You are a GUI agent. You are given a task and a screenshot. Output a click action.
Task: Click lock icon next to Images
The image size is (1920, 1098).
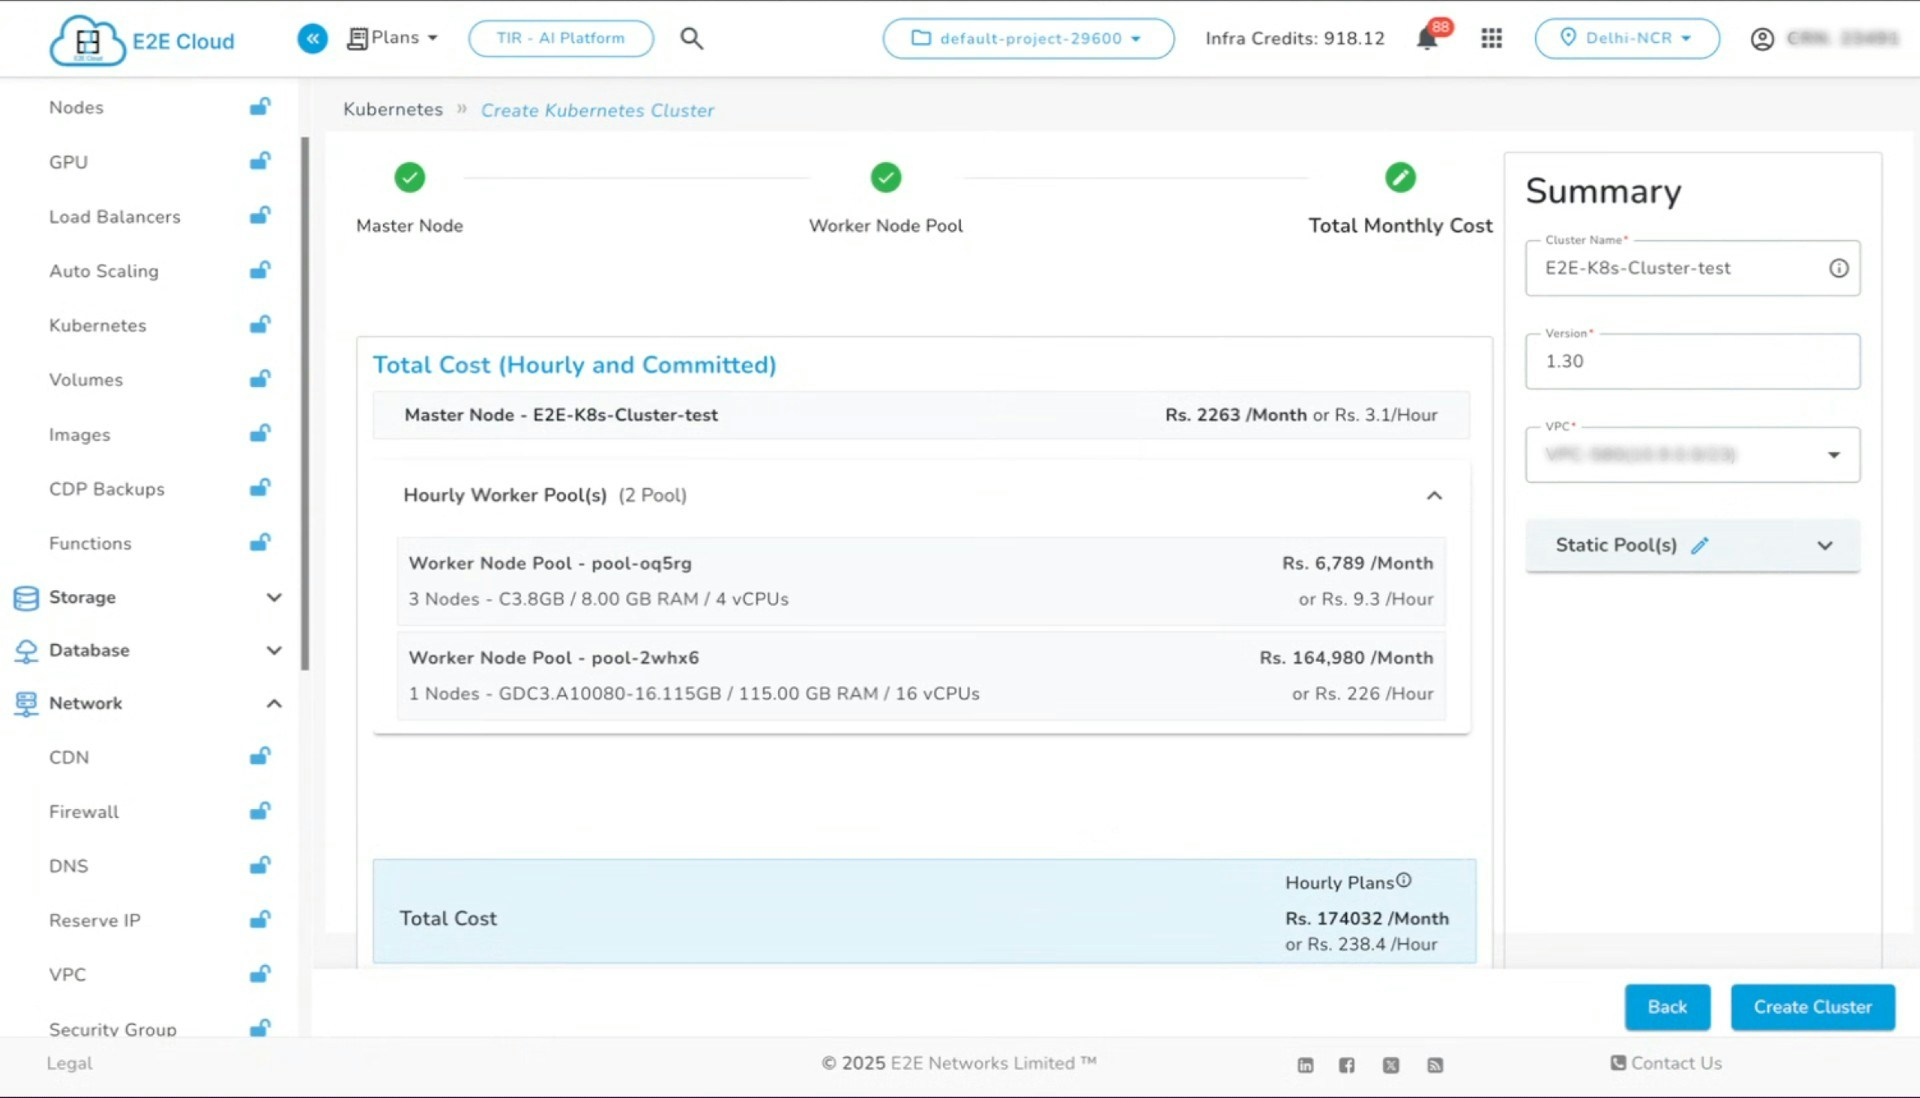260,433
